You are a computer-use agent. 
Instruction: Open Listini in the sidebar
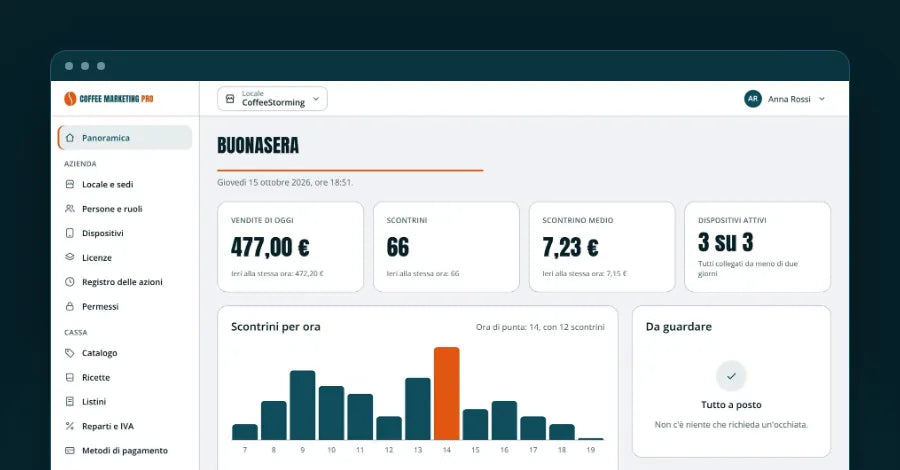coord(125,402)
